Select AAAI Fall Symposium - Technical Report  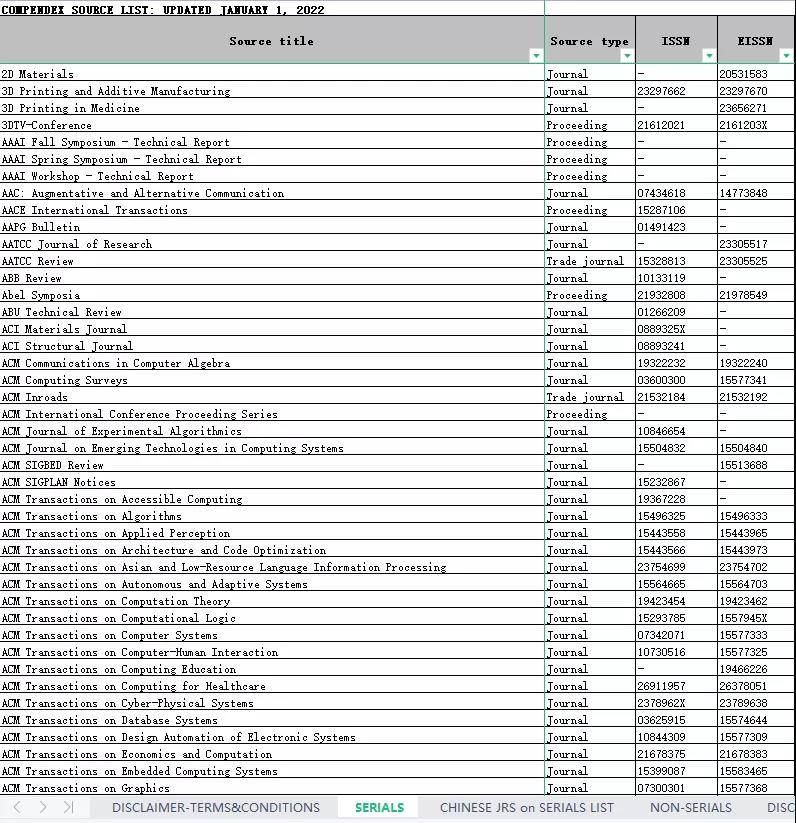click(x=272, y=142)
